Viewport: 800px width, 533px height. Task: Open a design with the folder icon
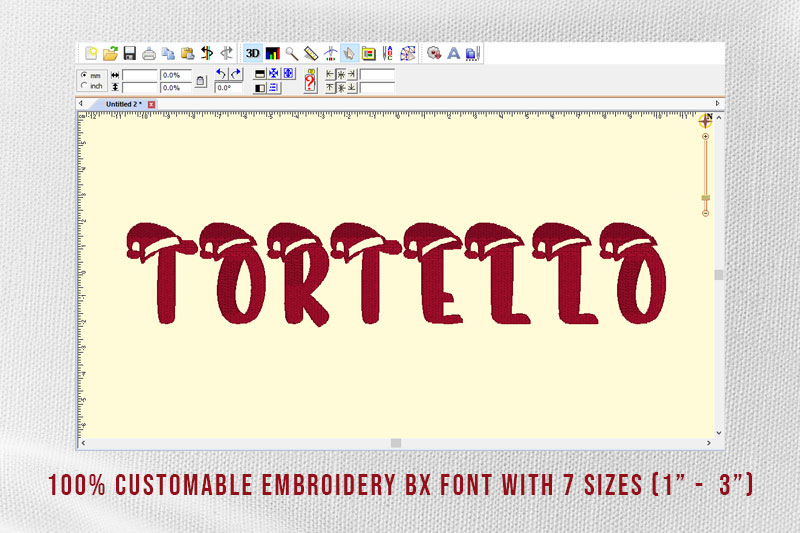[x=110, y=53]
